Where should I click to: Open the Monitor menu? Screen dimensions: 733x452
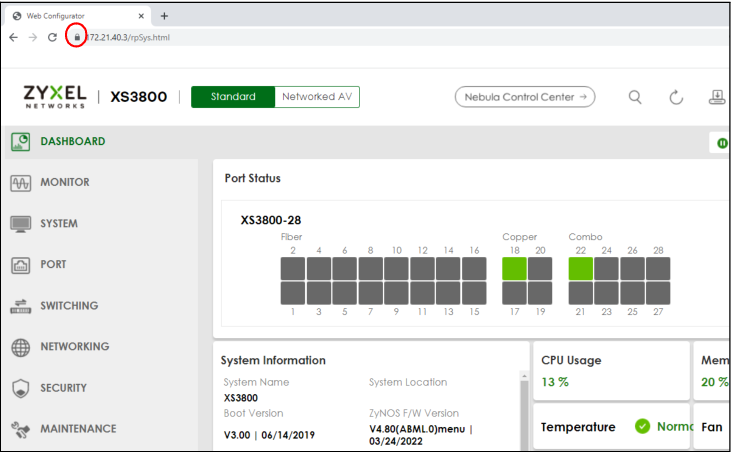click(65, 182)
